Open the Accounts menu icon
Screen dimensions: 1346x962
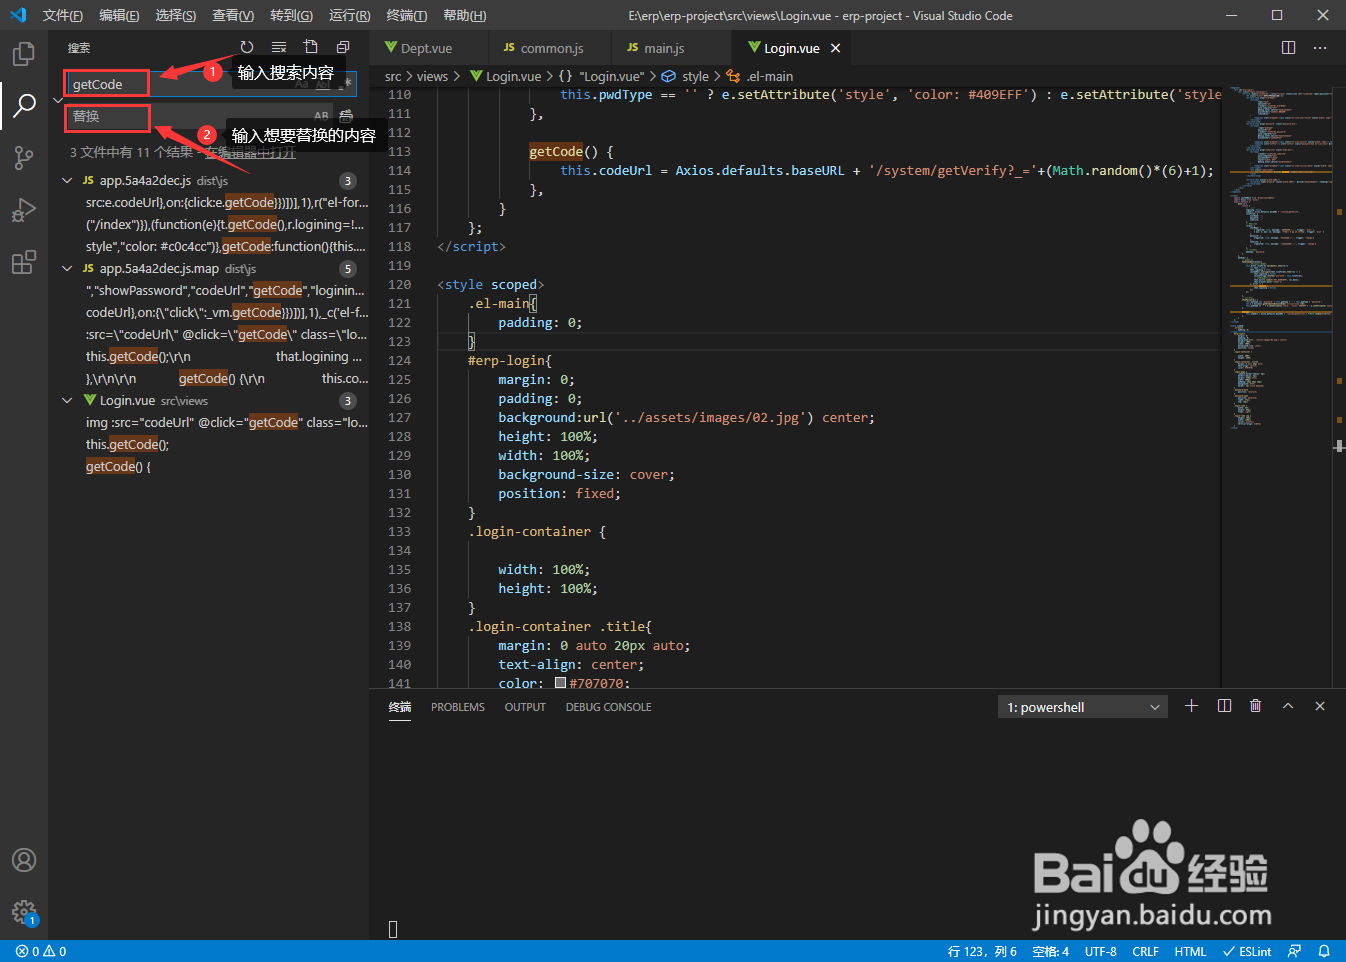coord(24,860)
